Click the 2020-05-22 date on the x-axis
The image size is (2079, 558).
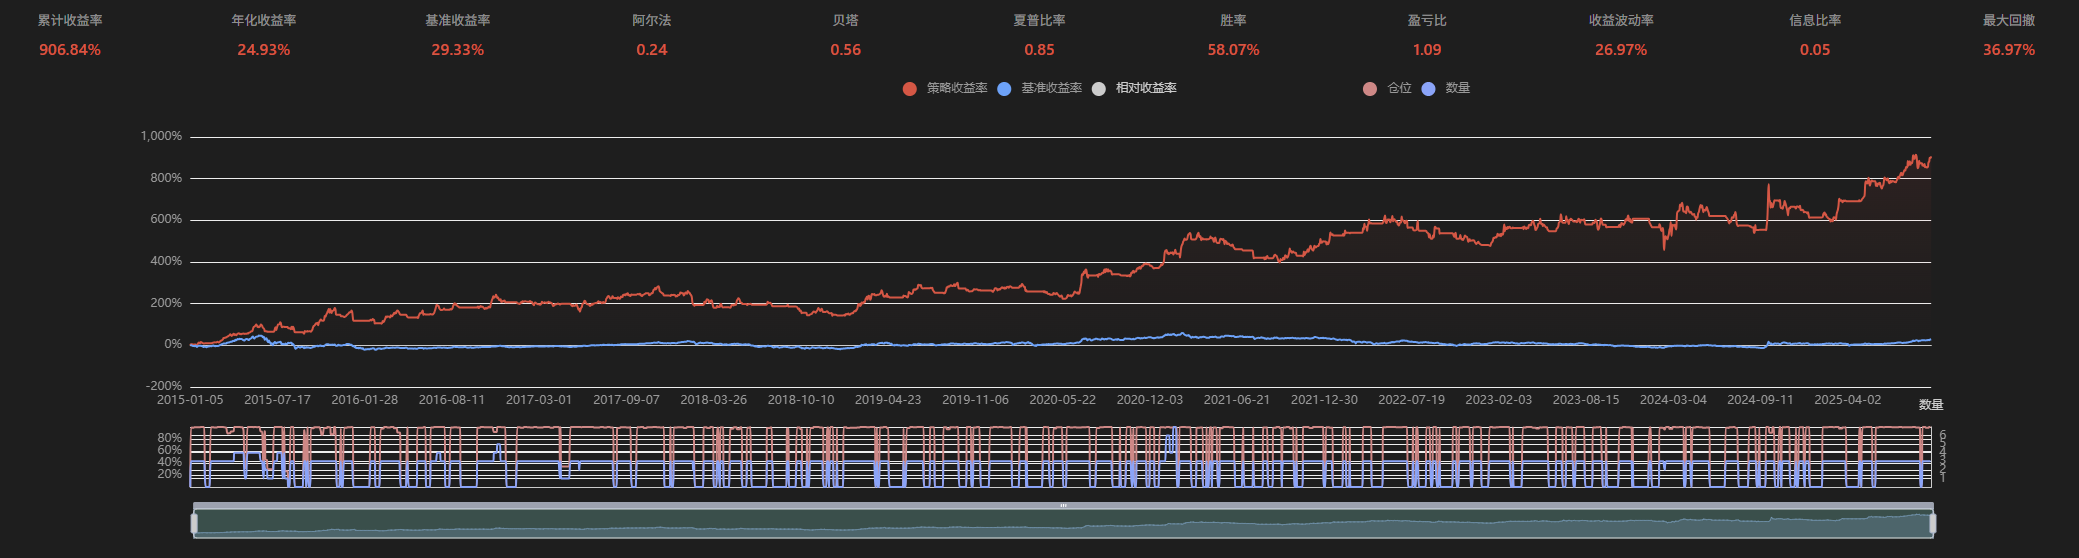[1062, 400]
